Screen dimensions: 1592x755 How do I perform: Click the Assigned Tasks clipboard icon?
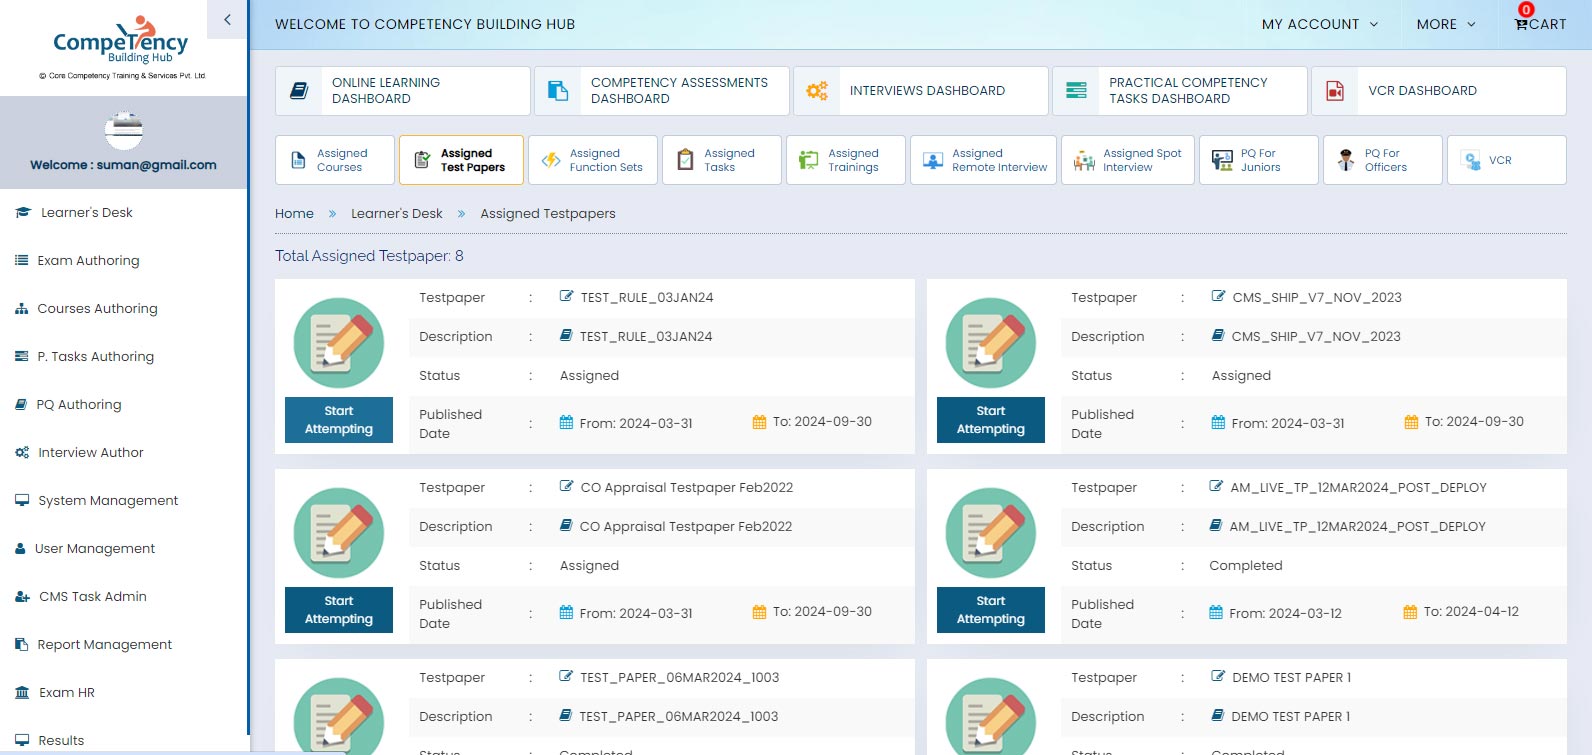(x=685, y=160)
